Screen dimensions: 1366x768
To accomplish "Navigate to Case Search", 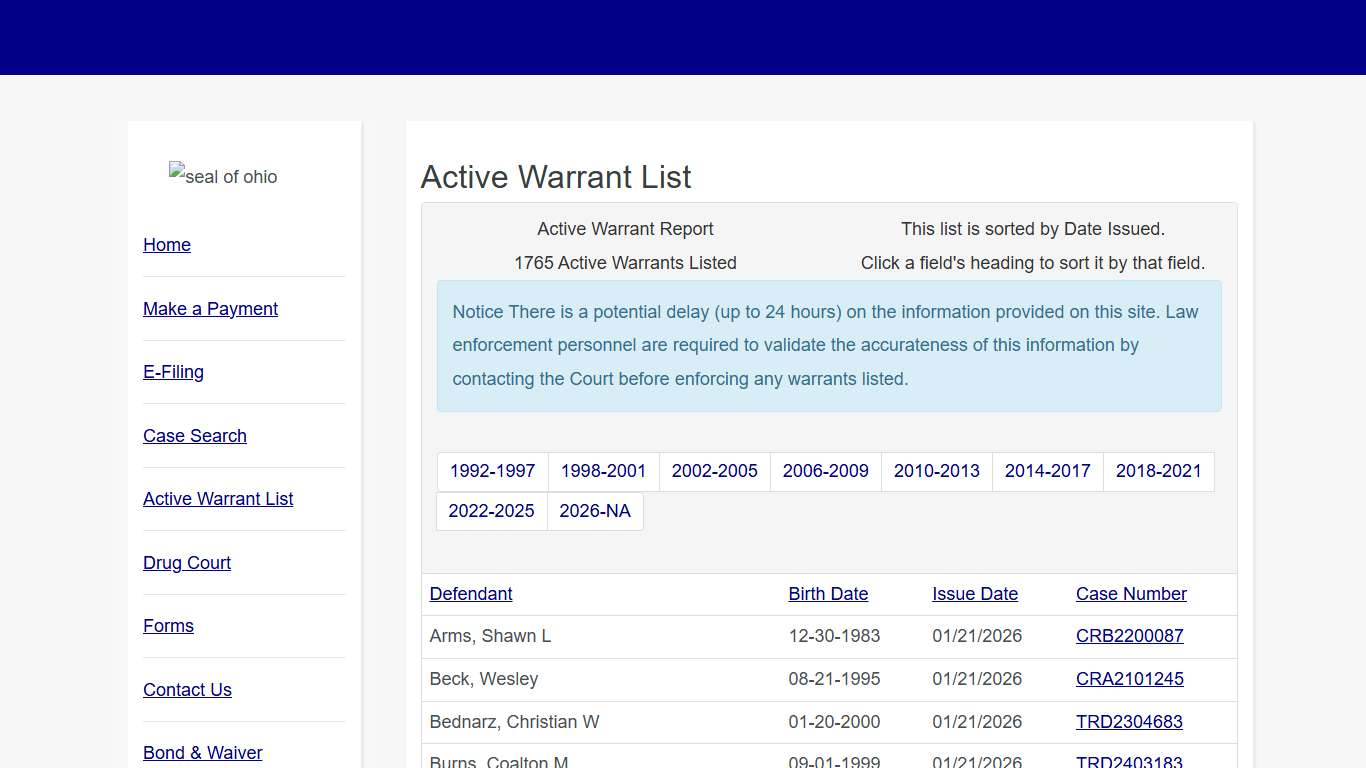I will click(x=195, y=436).
